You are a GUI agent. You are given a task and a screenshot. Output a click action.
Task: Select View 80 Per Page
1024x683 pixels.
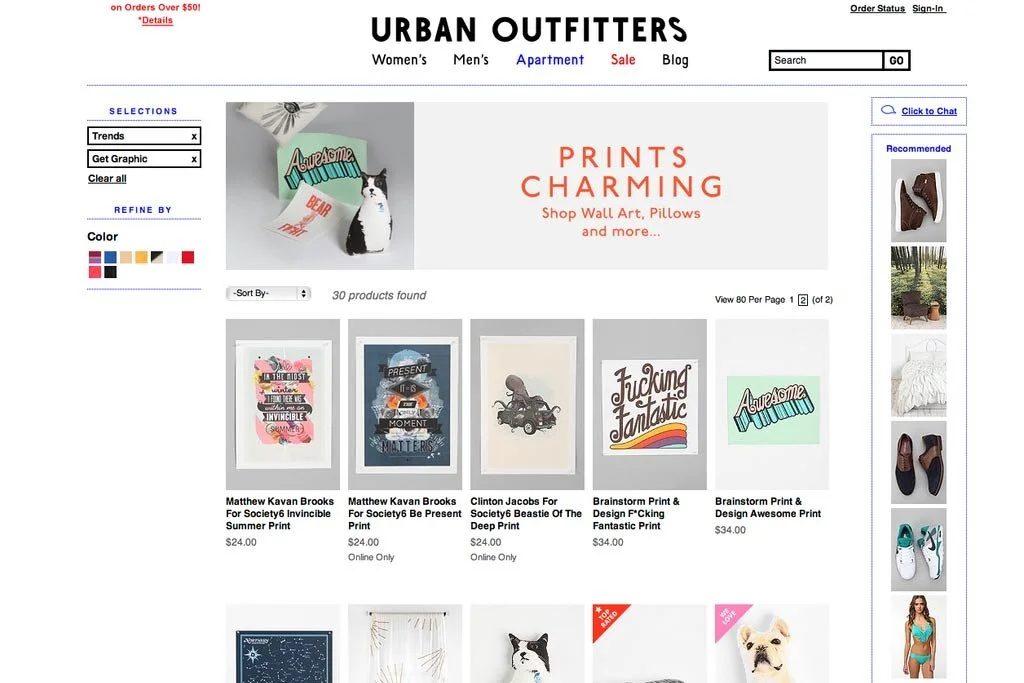tap(750, 300)
